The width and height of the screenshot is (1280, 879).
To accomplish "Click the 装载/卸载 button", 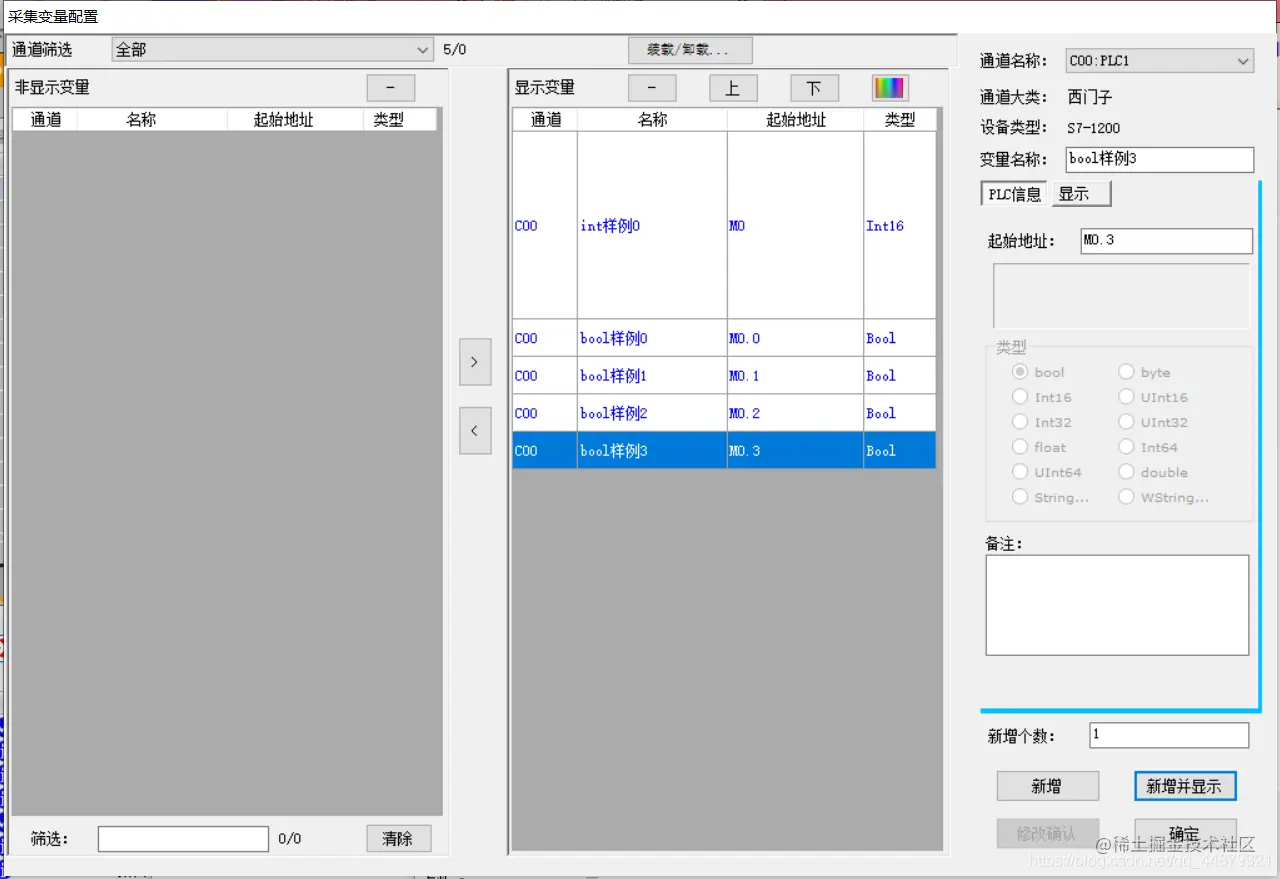I will click(690, 49).
